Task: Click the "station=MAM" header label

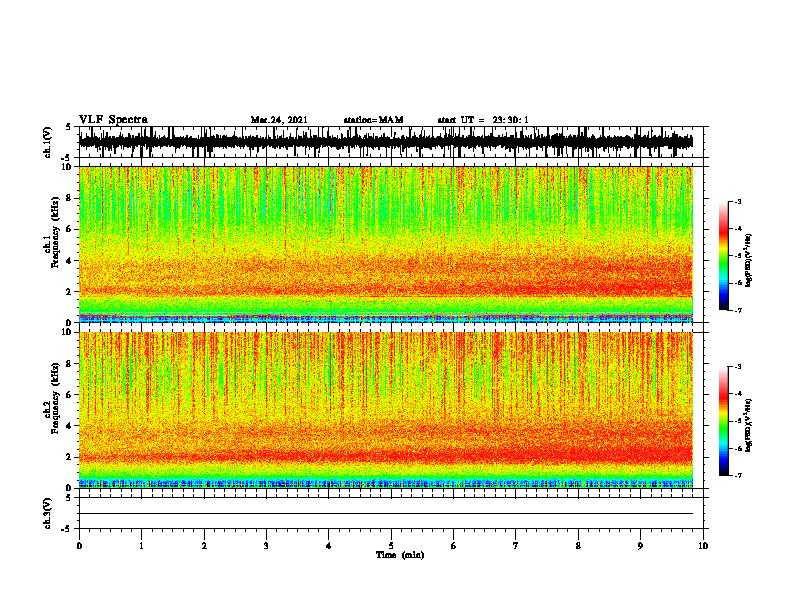Action: [373, 120]
